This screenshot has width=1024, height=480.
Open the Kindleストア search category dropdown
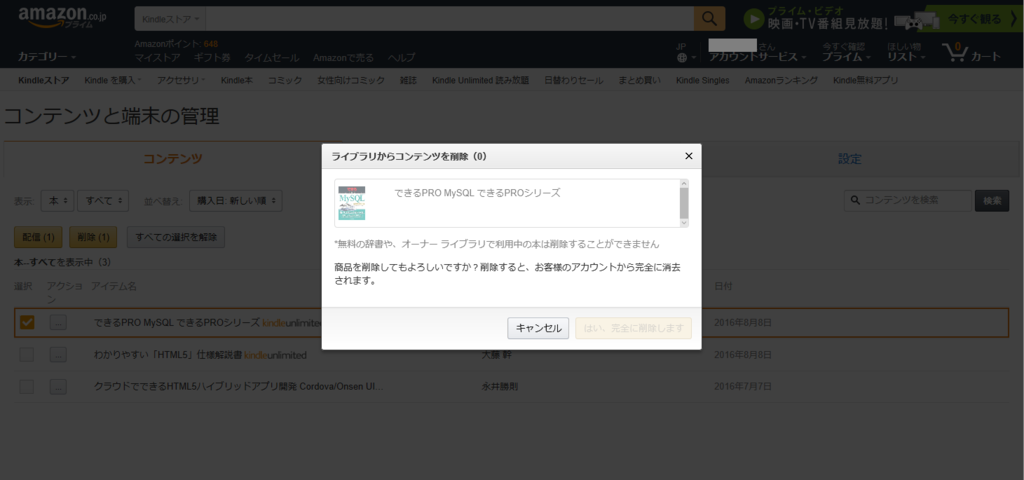click(170, 19)
